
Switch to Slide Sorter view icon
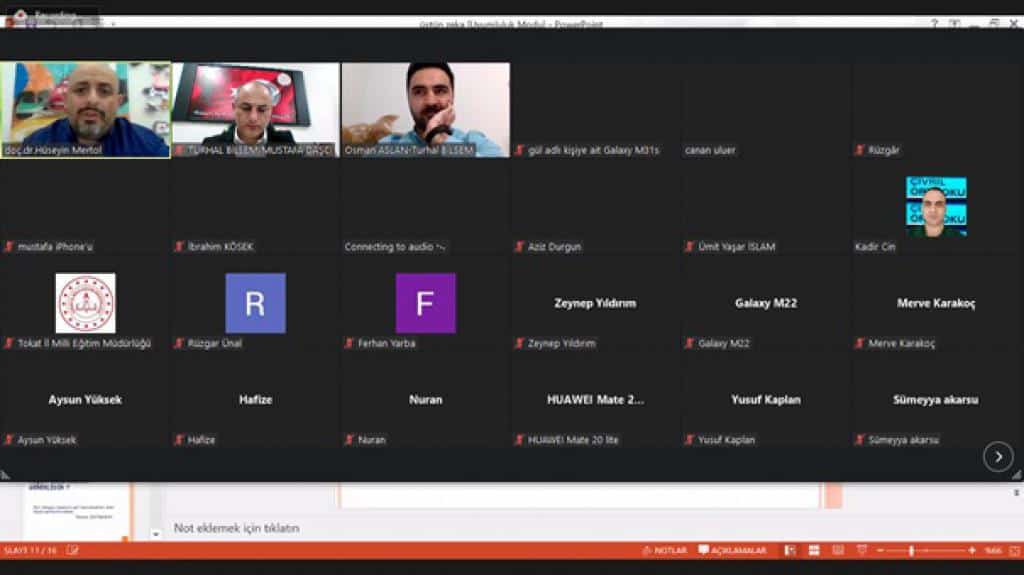[813, 551]
